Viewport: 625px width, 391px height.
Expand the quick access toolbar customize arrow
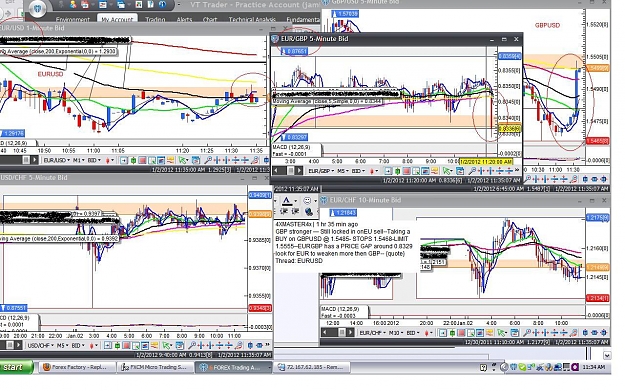click(x=178, y=4)
